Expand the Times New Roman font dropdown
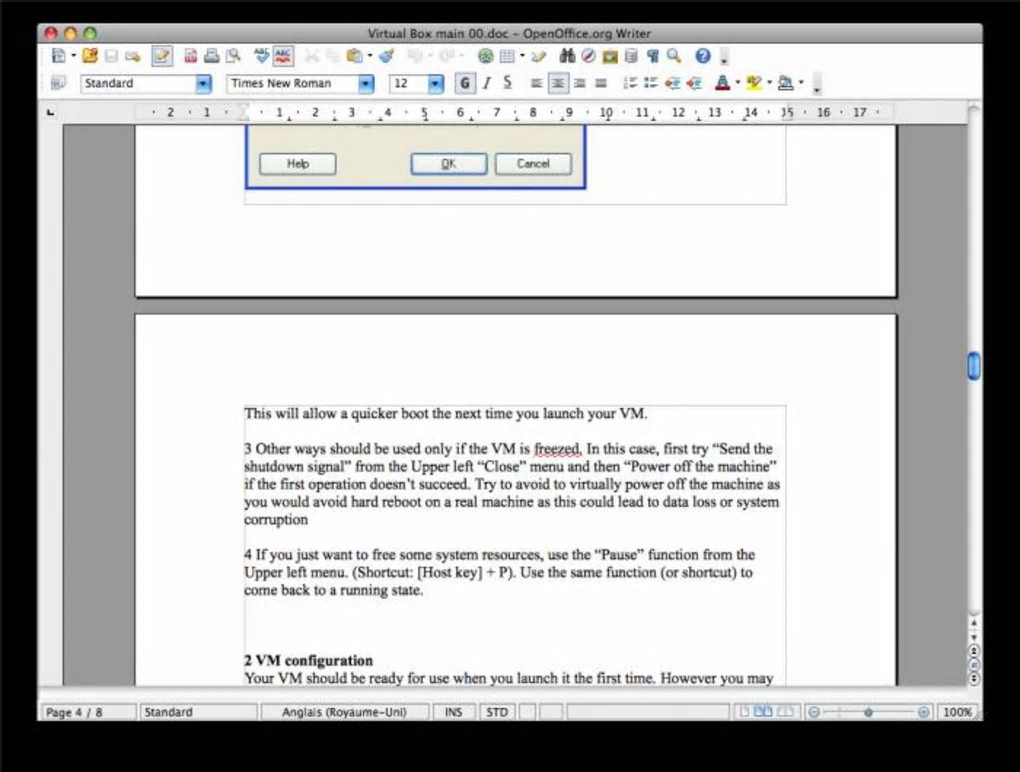This screenshot has height=772, width=1020. [366, 83]
